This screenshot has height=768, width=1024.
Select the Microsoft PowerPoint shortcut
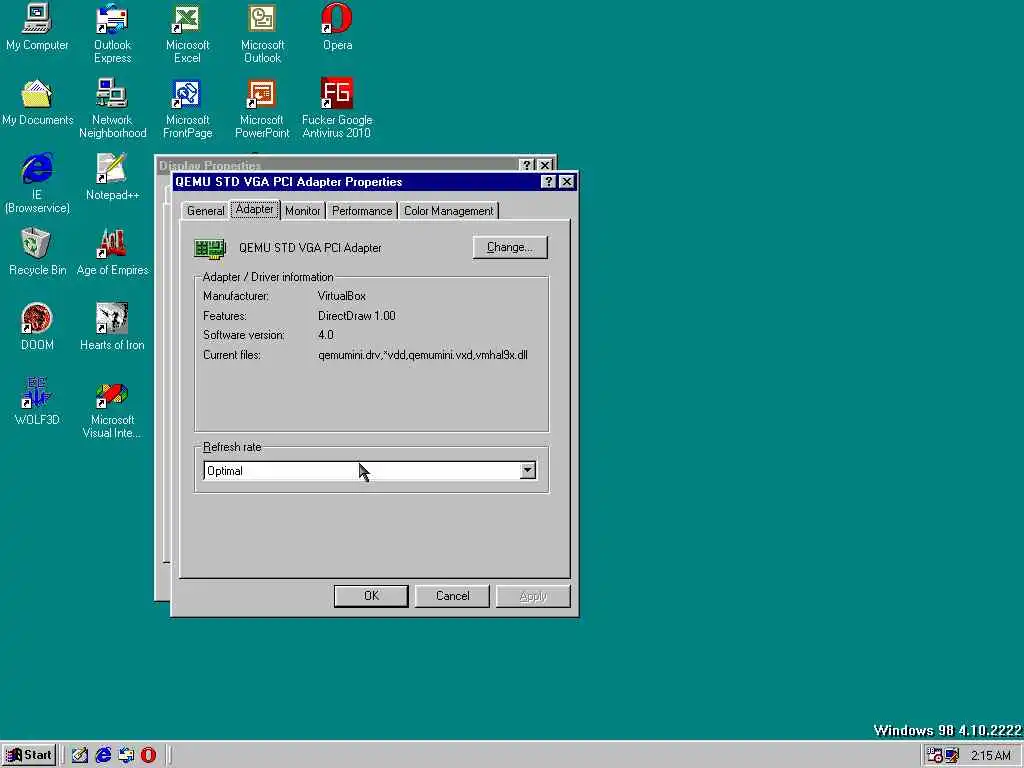tap(262, 108)
